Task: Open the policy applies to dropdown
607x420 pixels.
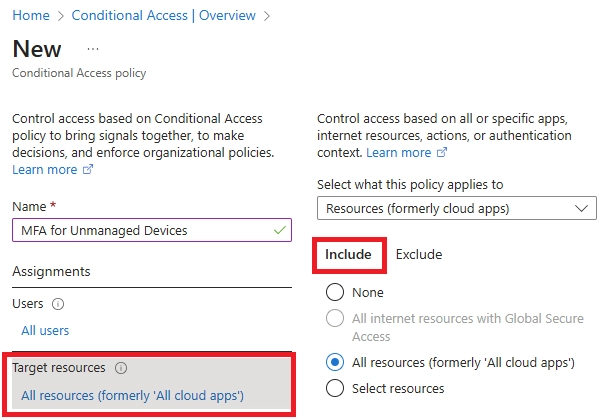Action: point(456,208)
